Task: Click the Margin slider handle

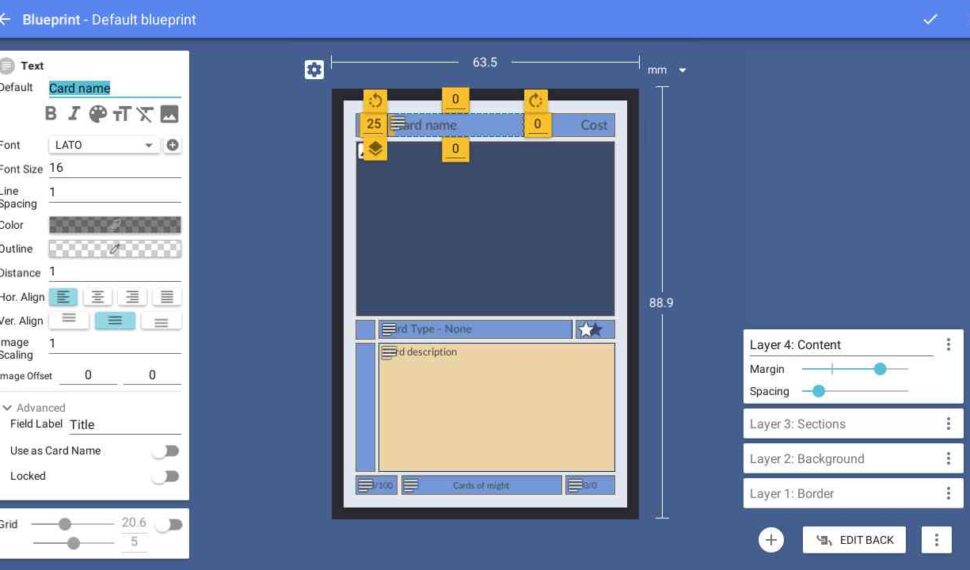Action: click(x=880, y=369)
